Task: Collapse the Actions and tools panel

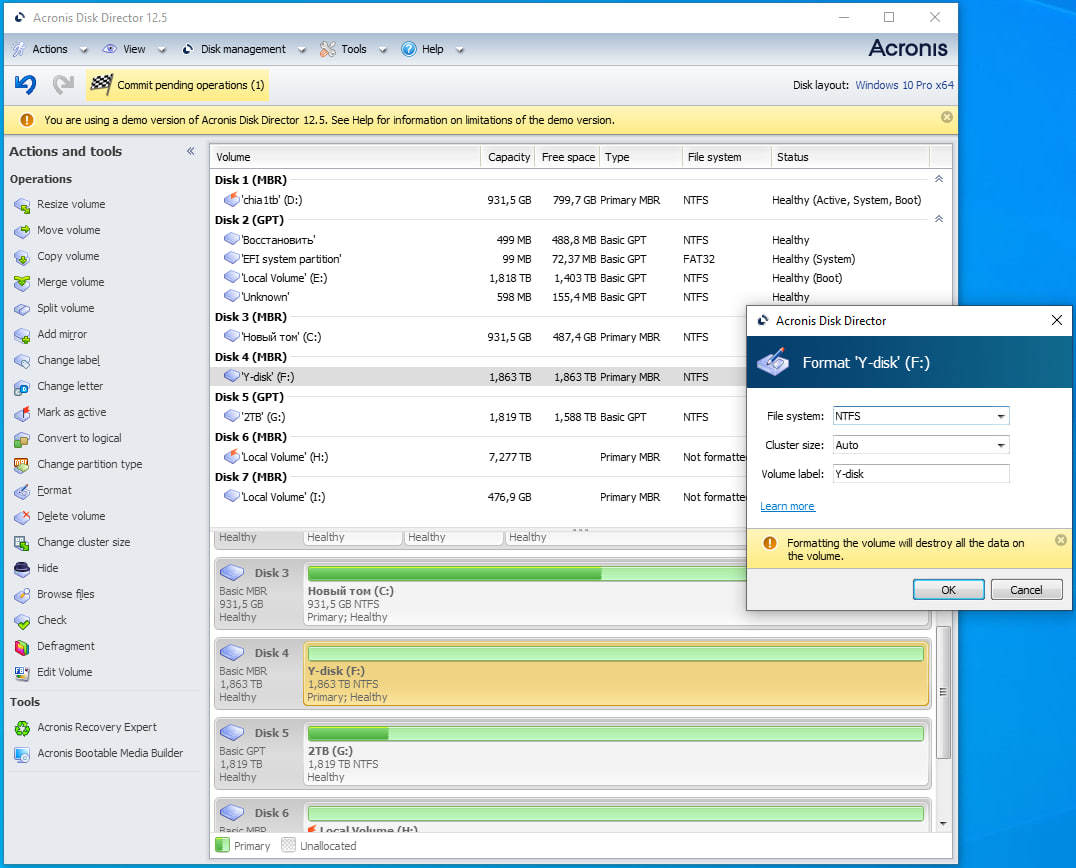Action: [x=191, y=151]
